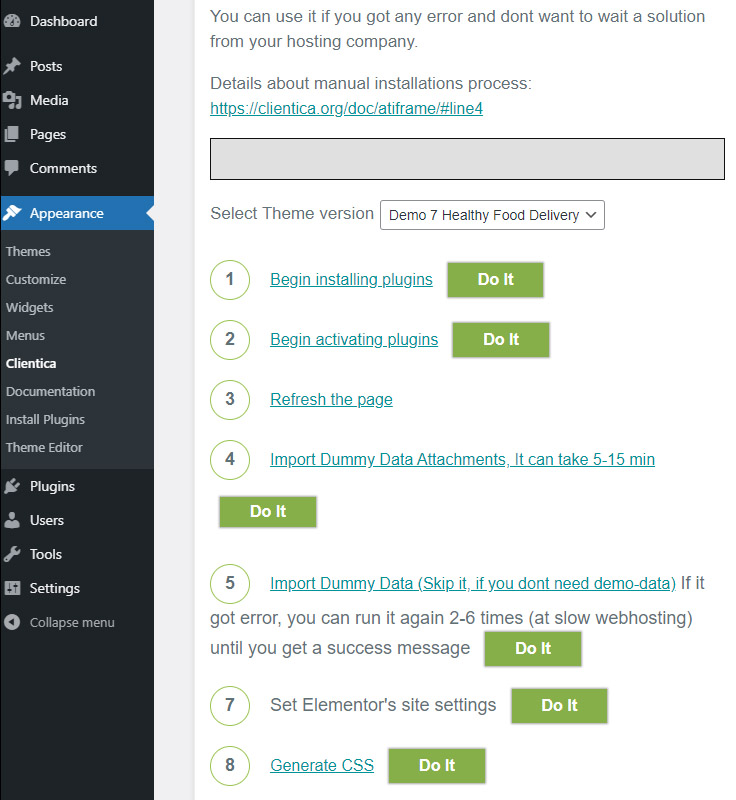Click the Comments speech bubble icon
Screen dimensions: 736x800
click(x=12, y=168)
